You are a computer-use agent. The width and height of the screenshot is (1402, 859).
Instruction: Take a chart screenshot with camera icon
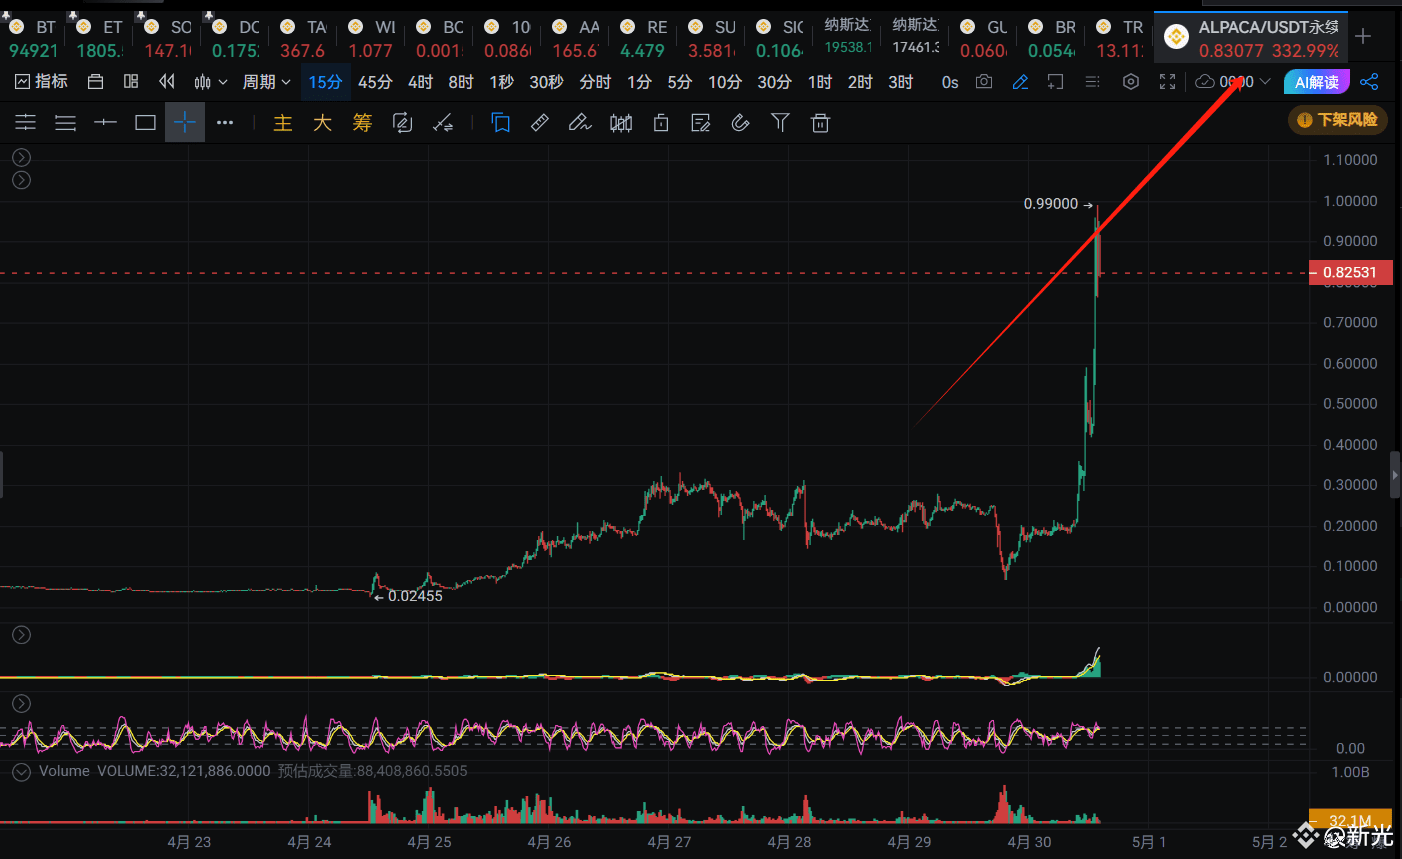pos(984,82)
